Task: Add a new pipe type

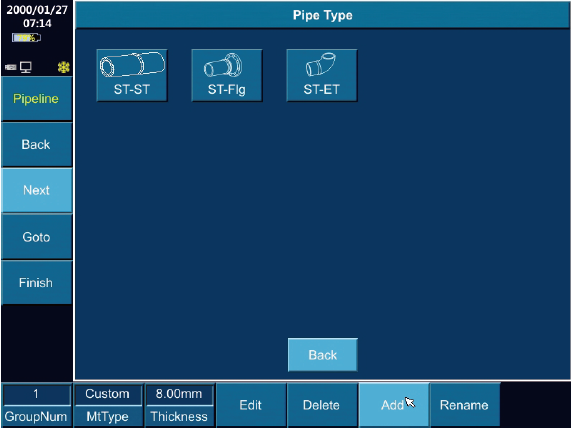Action: pos(394,405)
